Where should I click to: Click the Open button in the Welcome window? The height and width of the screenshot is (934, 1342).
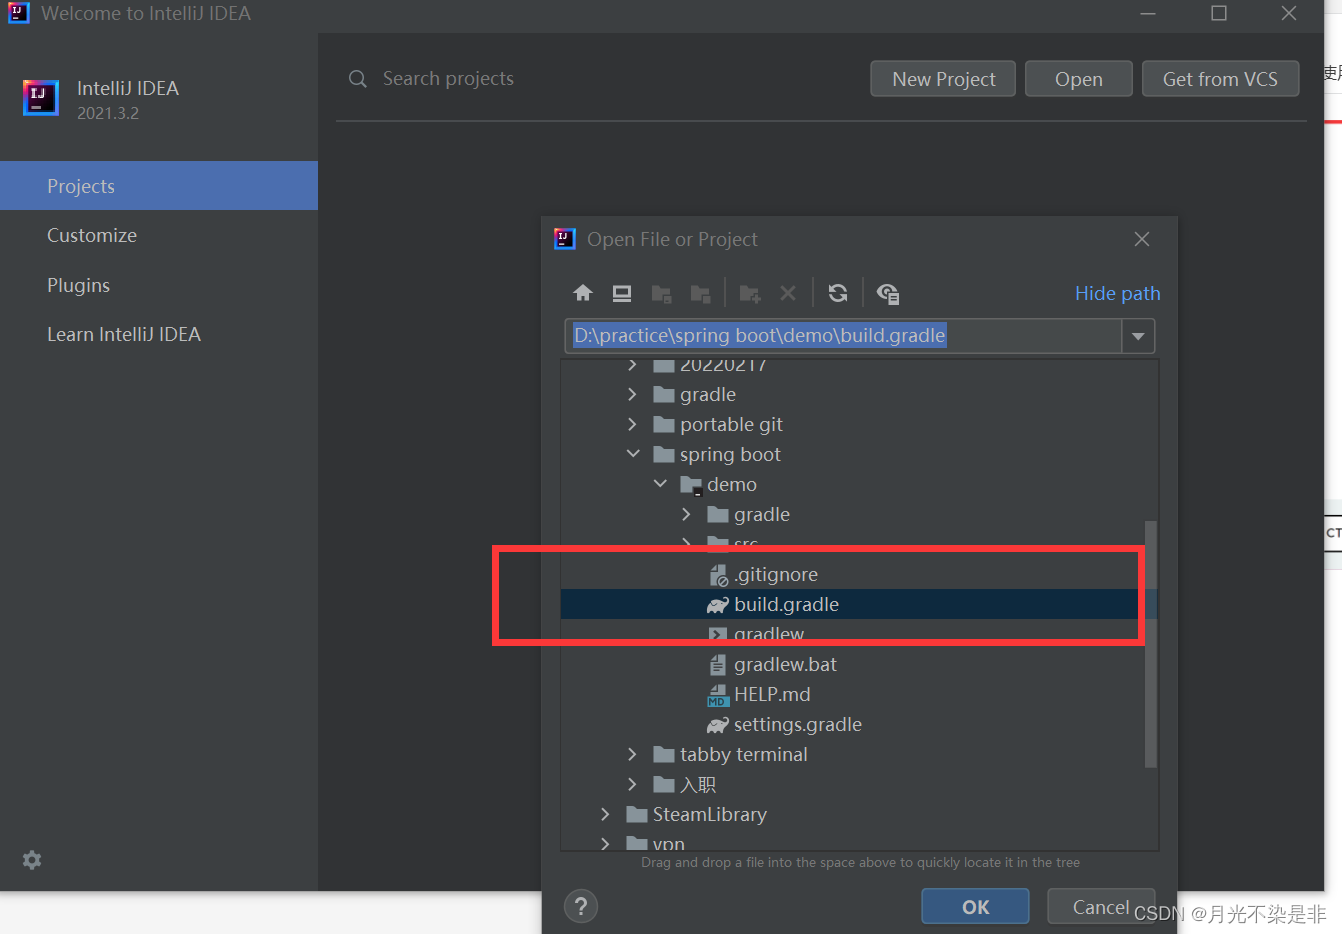tap(1079, 79)
